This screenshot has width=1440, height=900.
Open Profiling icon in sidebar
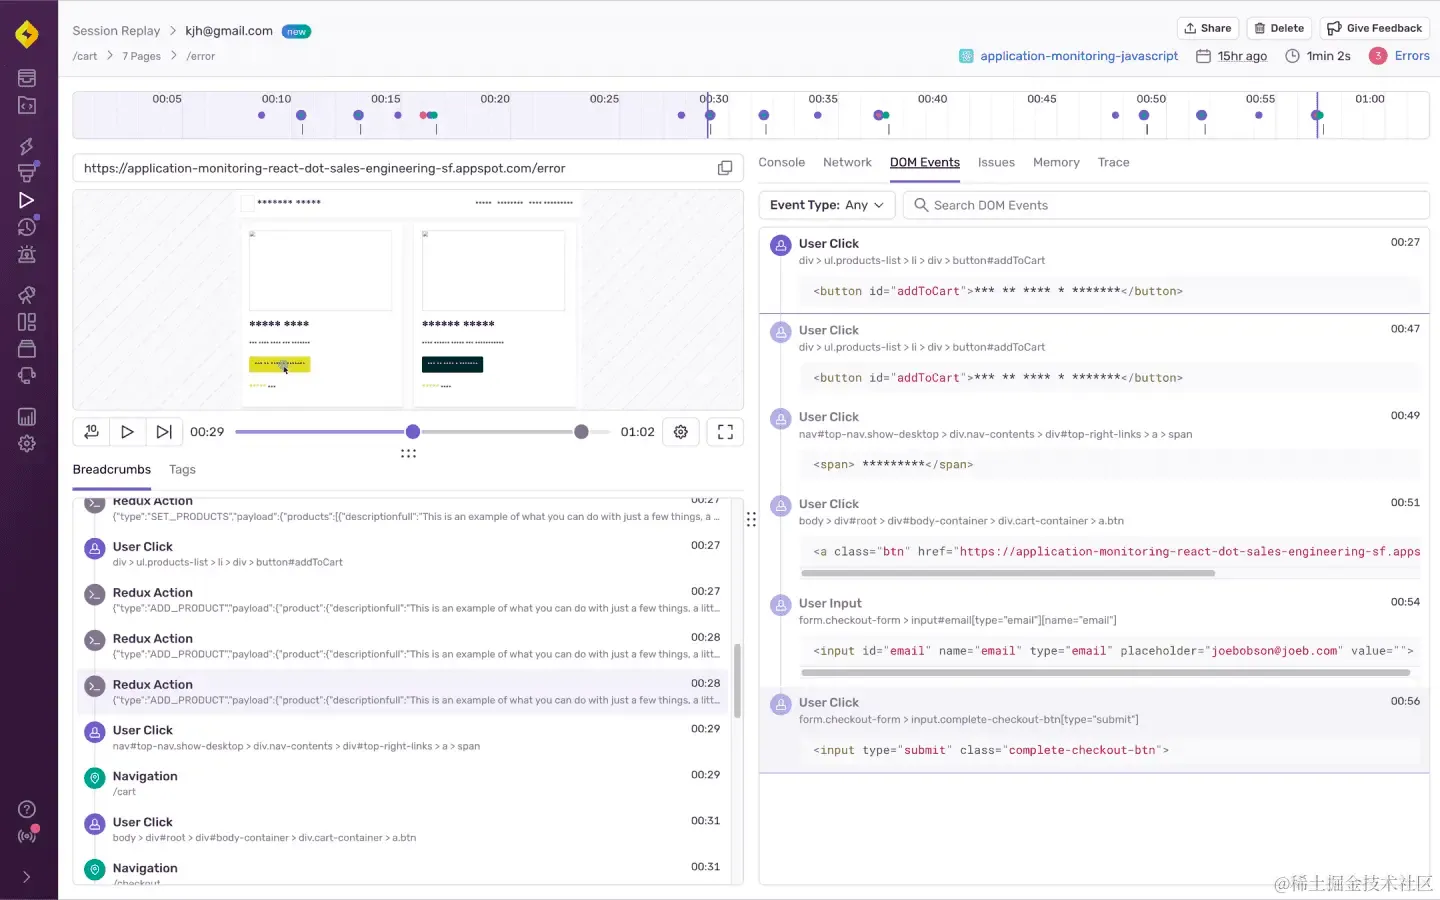pos(27,173)
